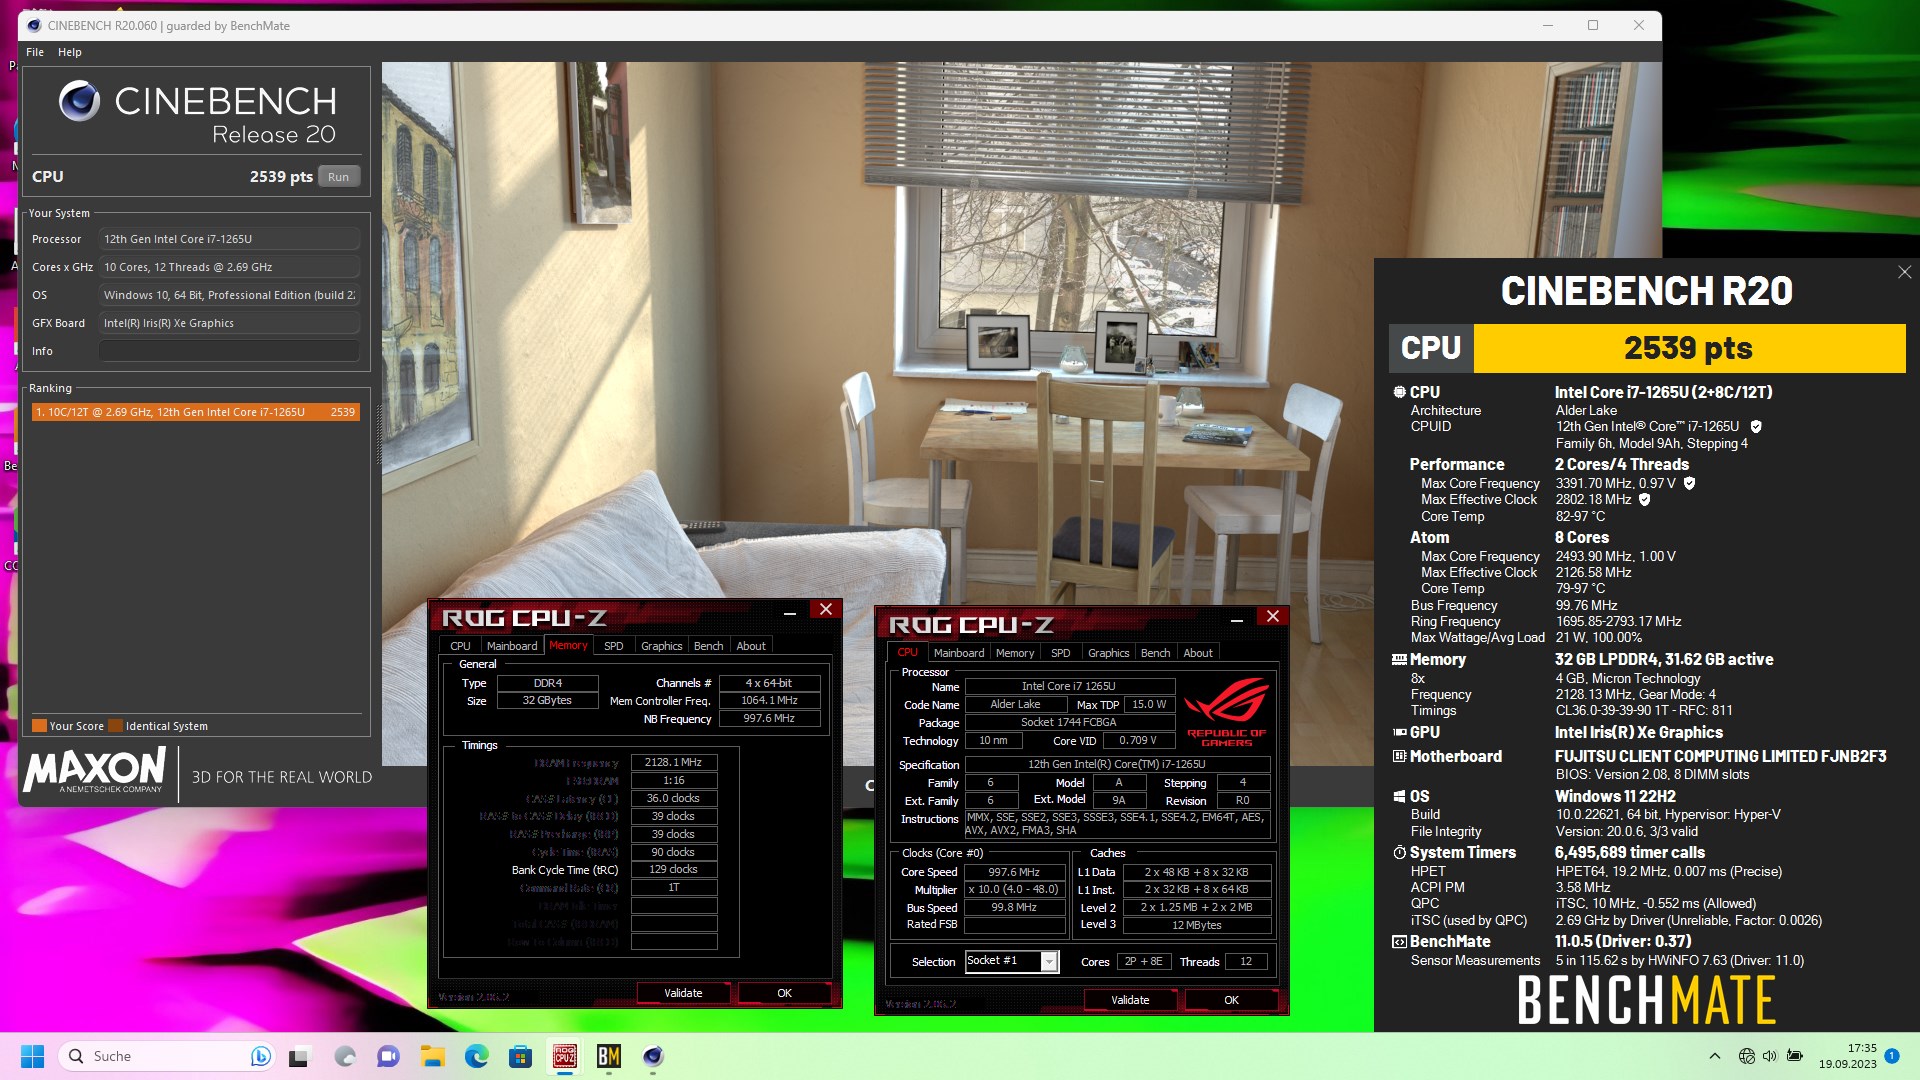Click the Info input field in Your System
The height and width of the screenshot is (1080, 1920).
click(x=229, y=351)
